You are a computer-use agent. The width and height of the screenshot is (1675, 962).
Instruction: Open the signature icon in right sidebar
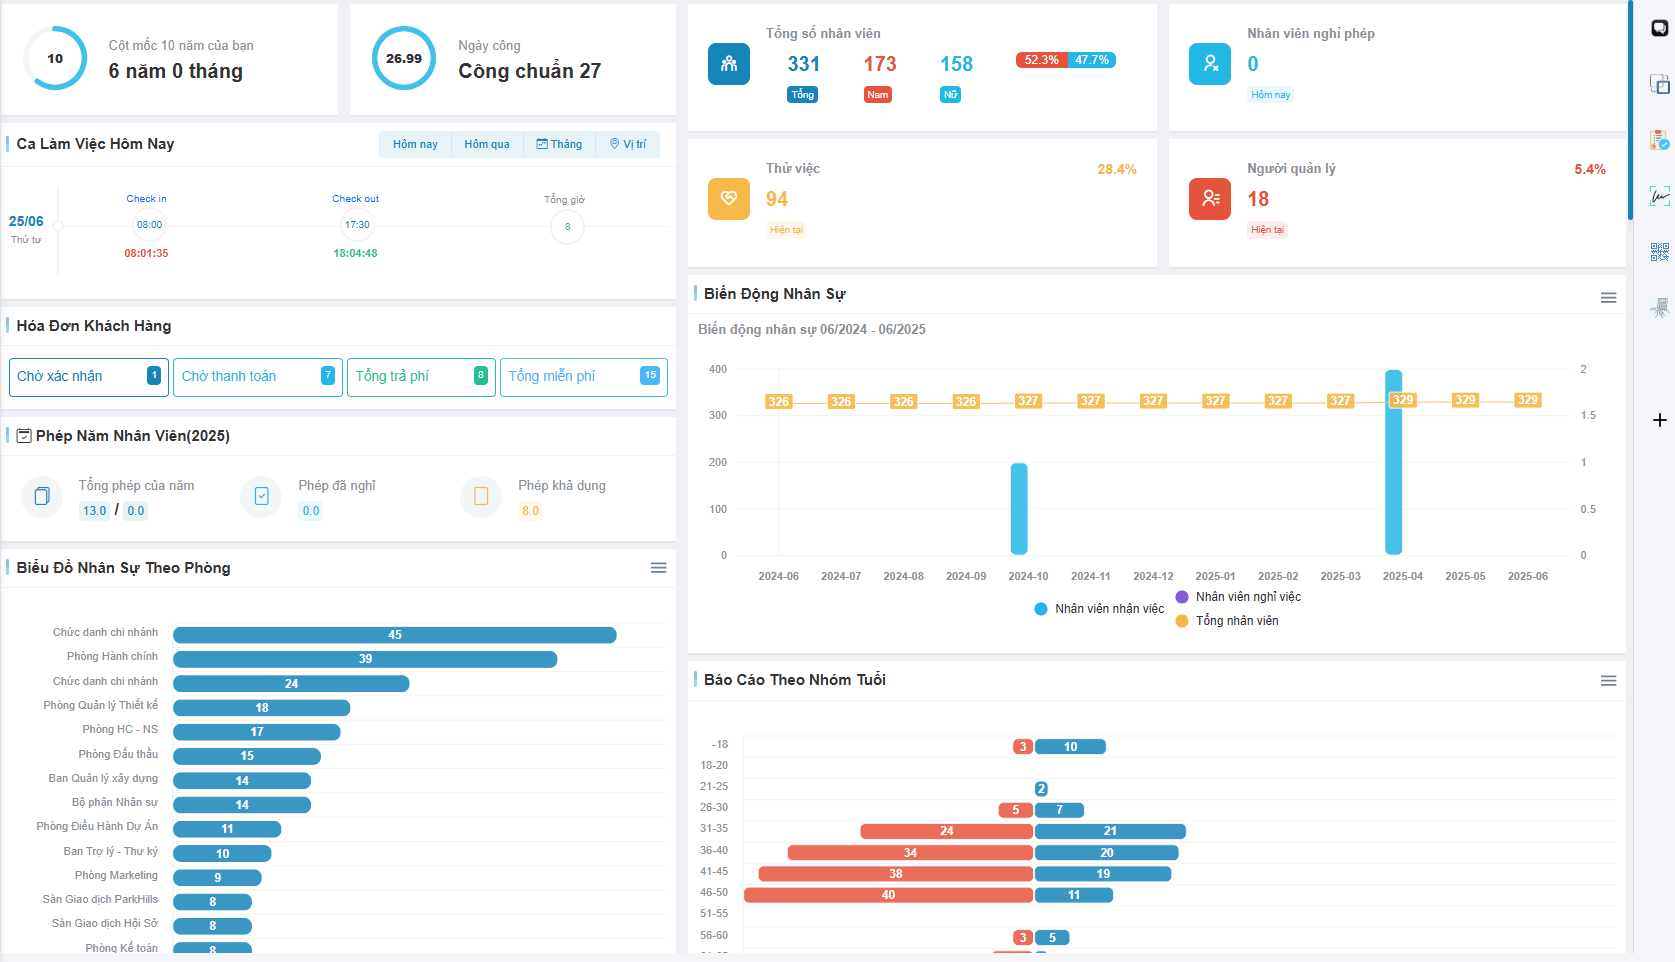click(x=1659, y=196)
